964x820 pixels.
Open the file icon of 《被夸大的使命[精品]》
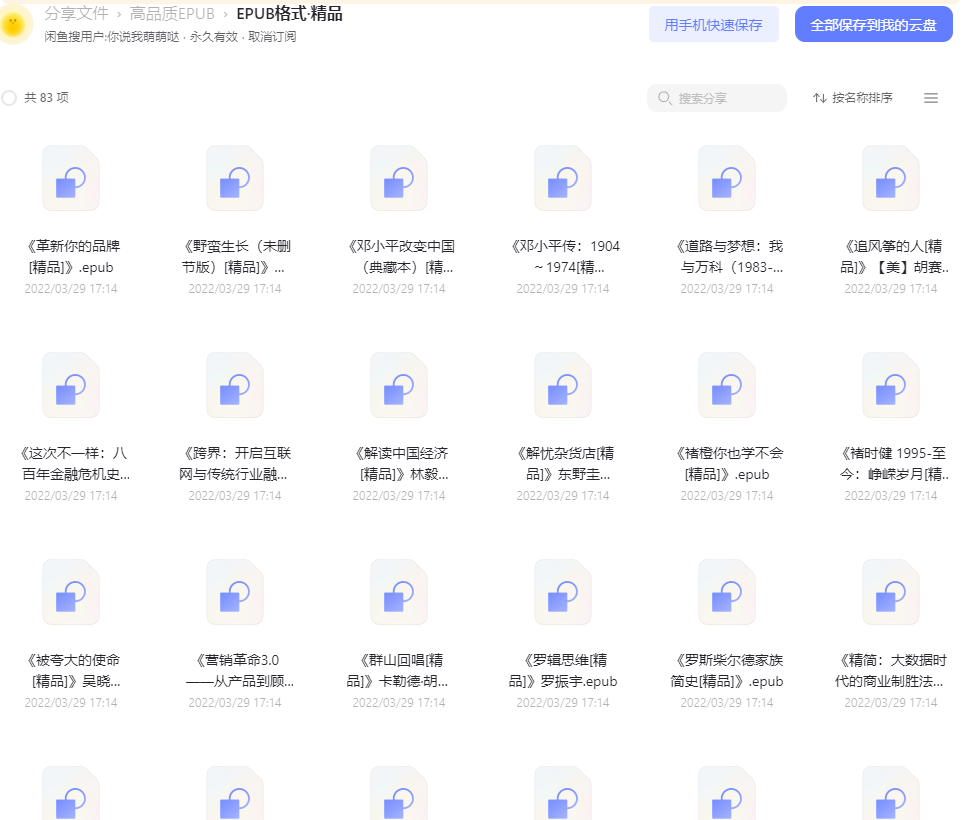click(71, 593)
